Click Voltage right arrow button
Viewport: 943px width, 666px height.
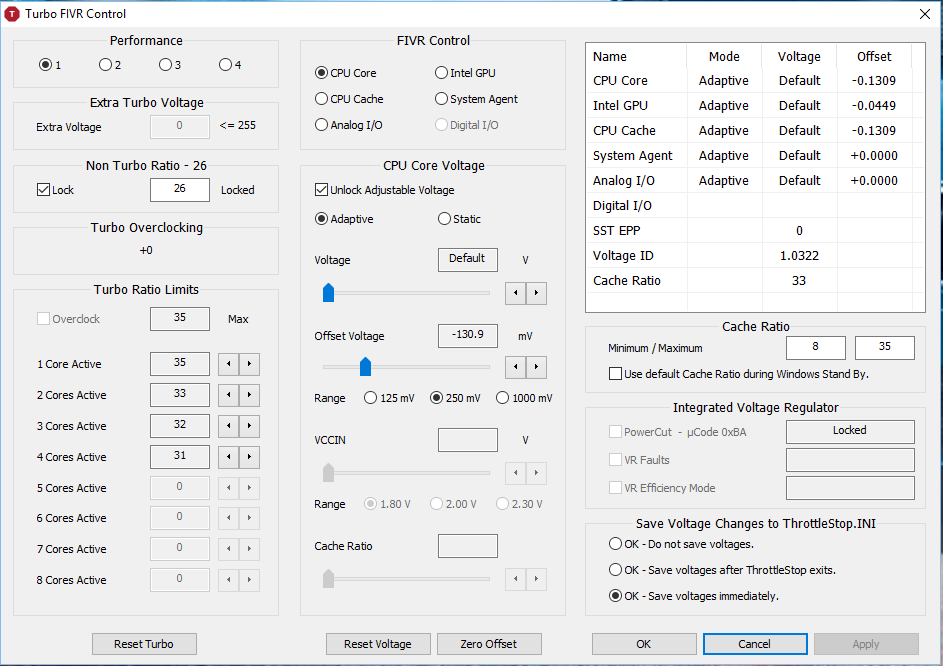pyautogui.click(x=536, y=292)
